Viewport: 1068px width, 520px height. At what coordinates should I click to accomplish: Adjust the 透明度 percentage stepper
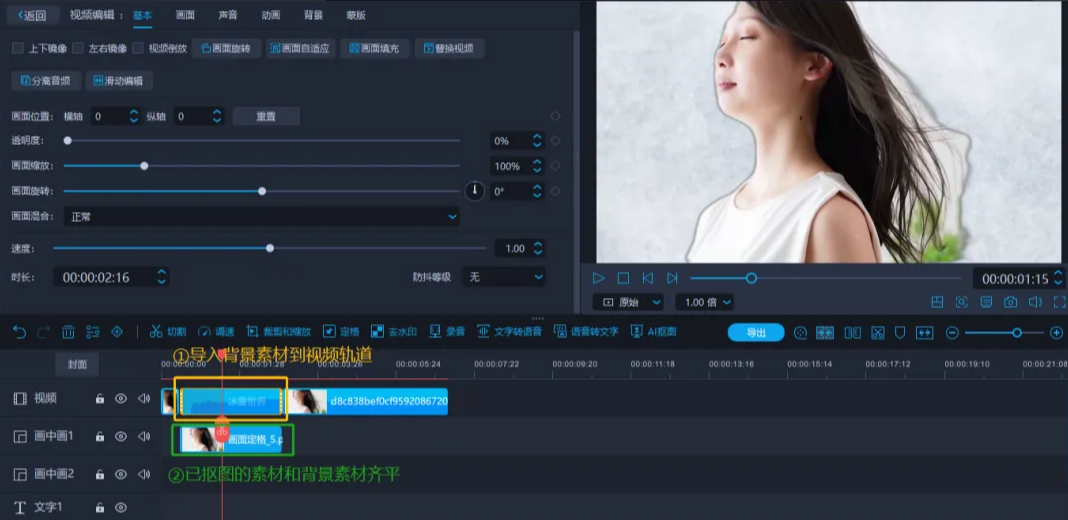tap(537, 141)
